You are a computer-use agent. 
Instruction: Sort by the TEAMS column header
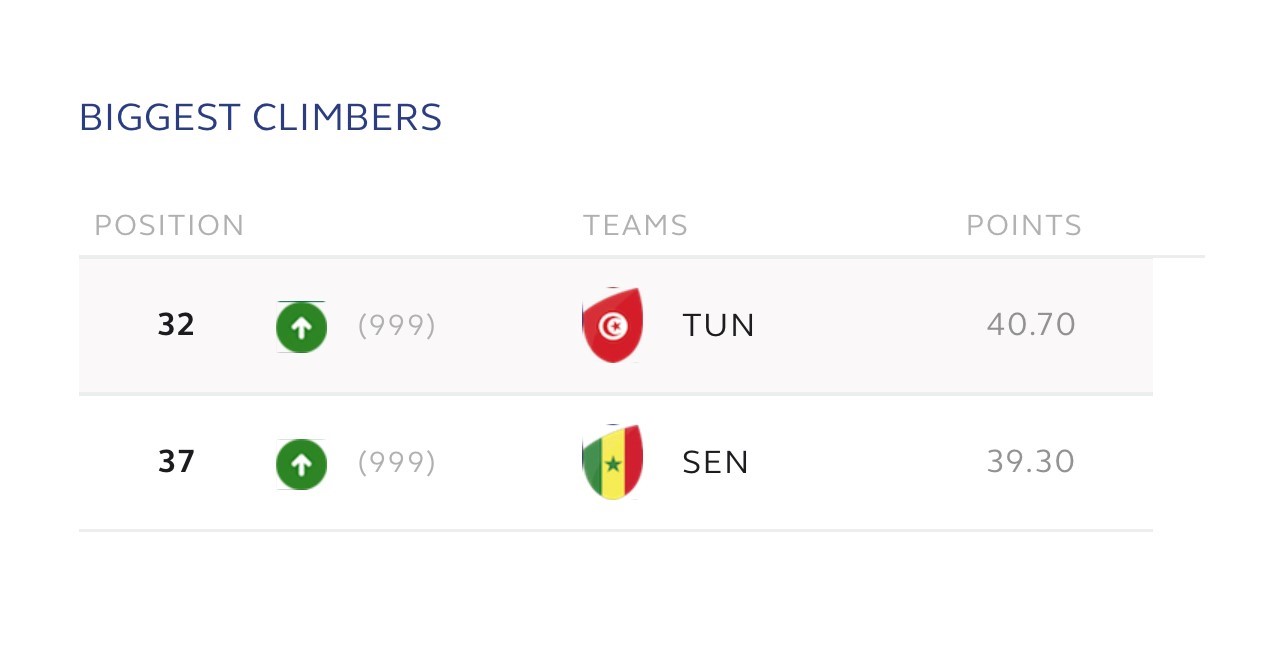[x=635, y=226]
